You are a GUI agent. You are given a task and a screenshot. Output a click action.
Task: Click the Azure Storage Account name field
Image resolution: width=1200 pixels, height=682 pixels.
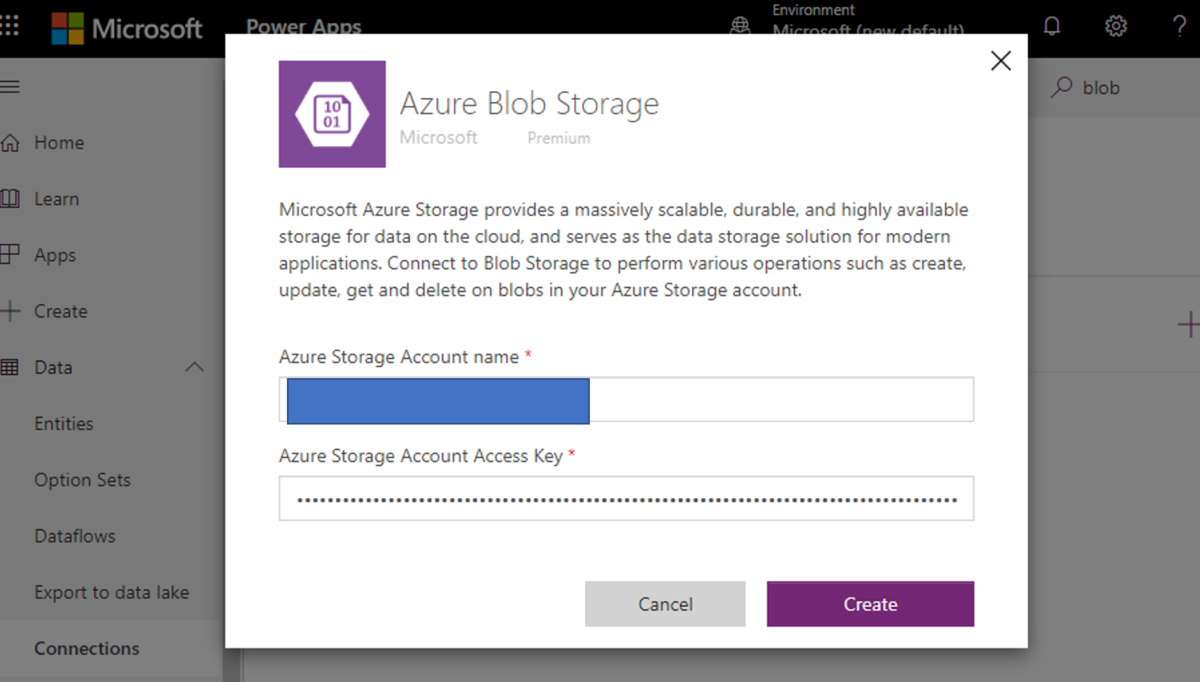626,400
